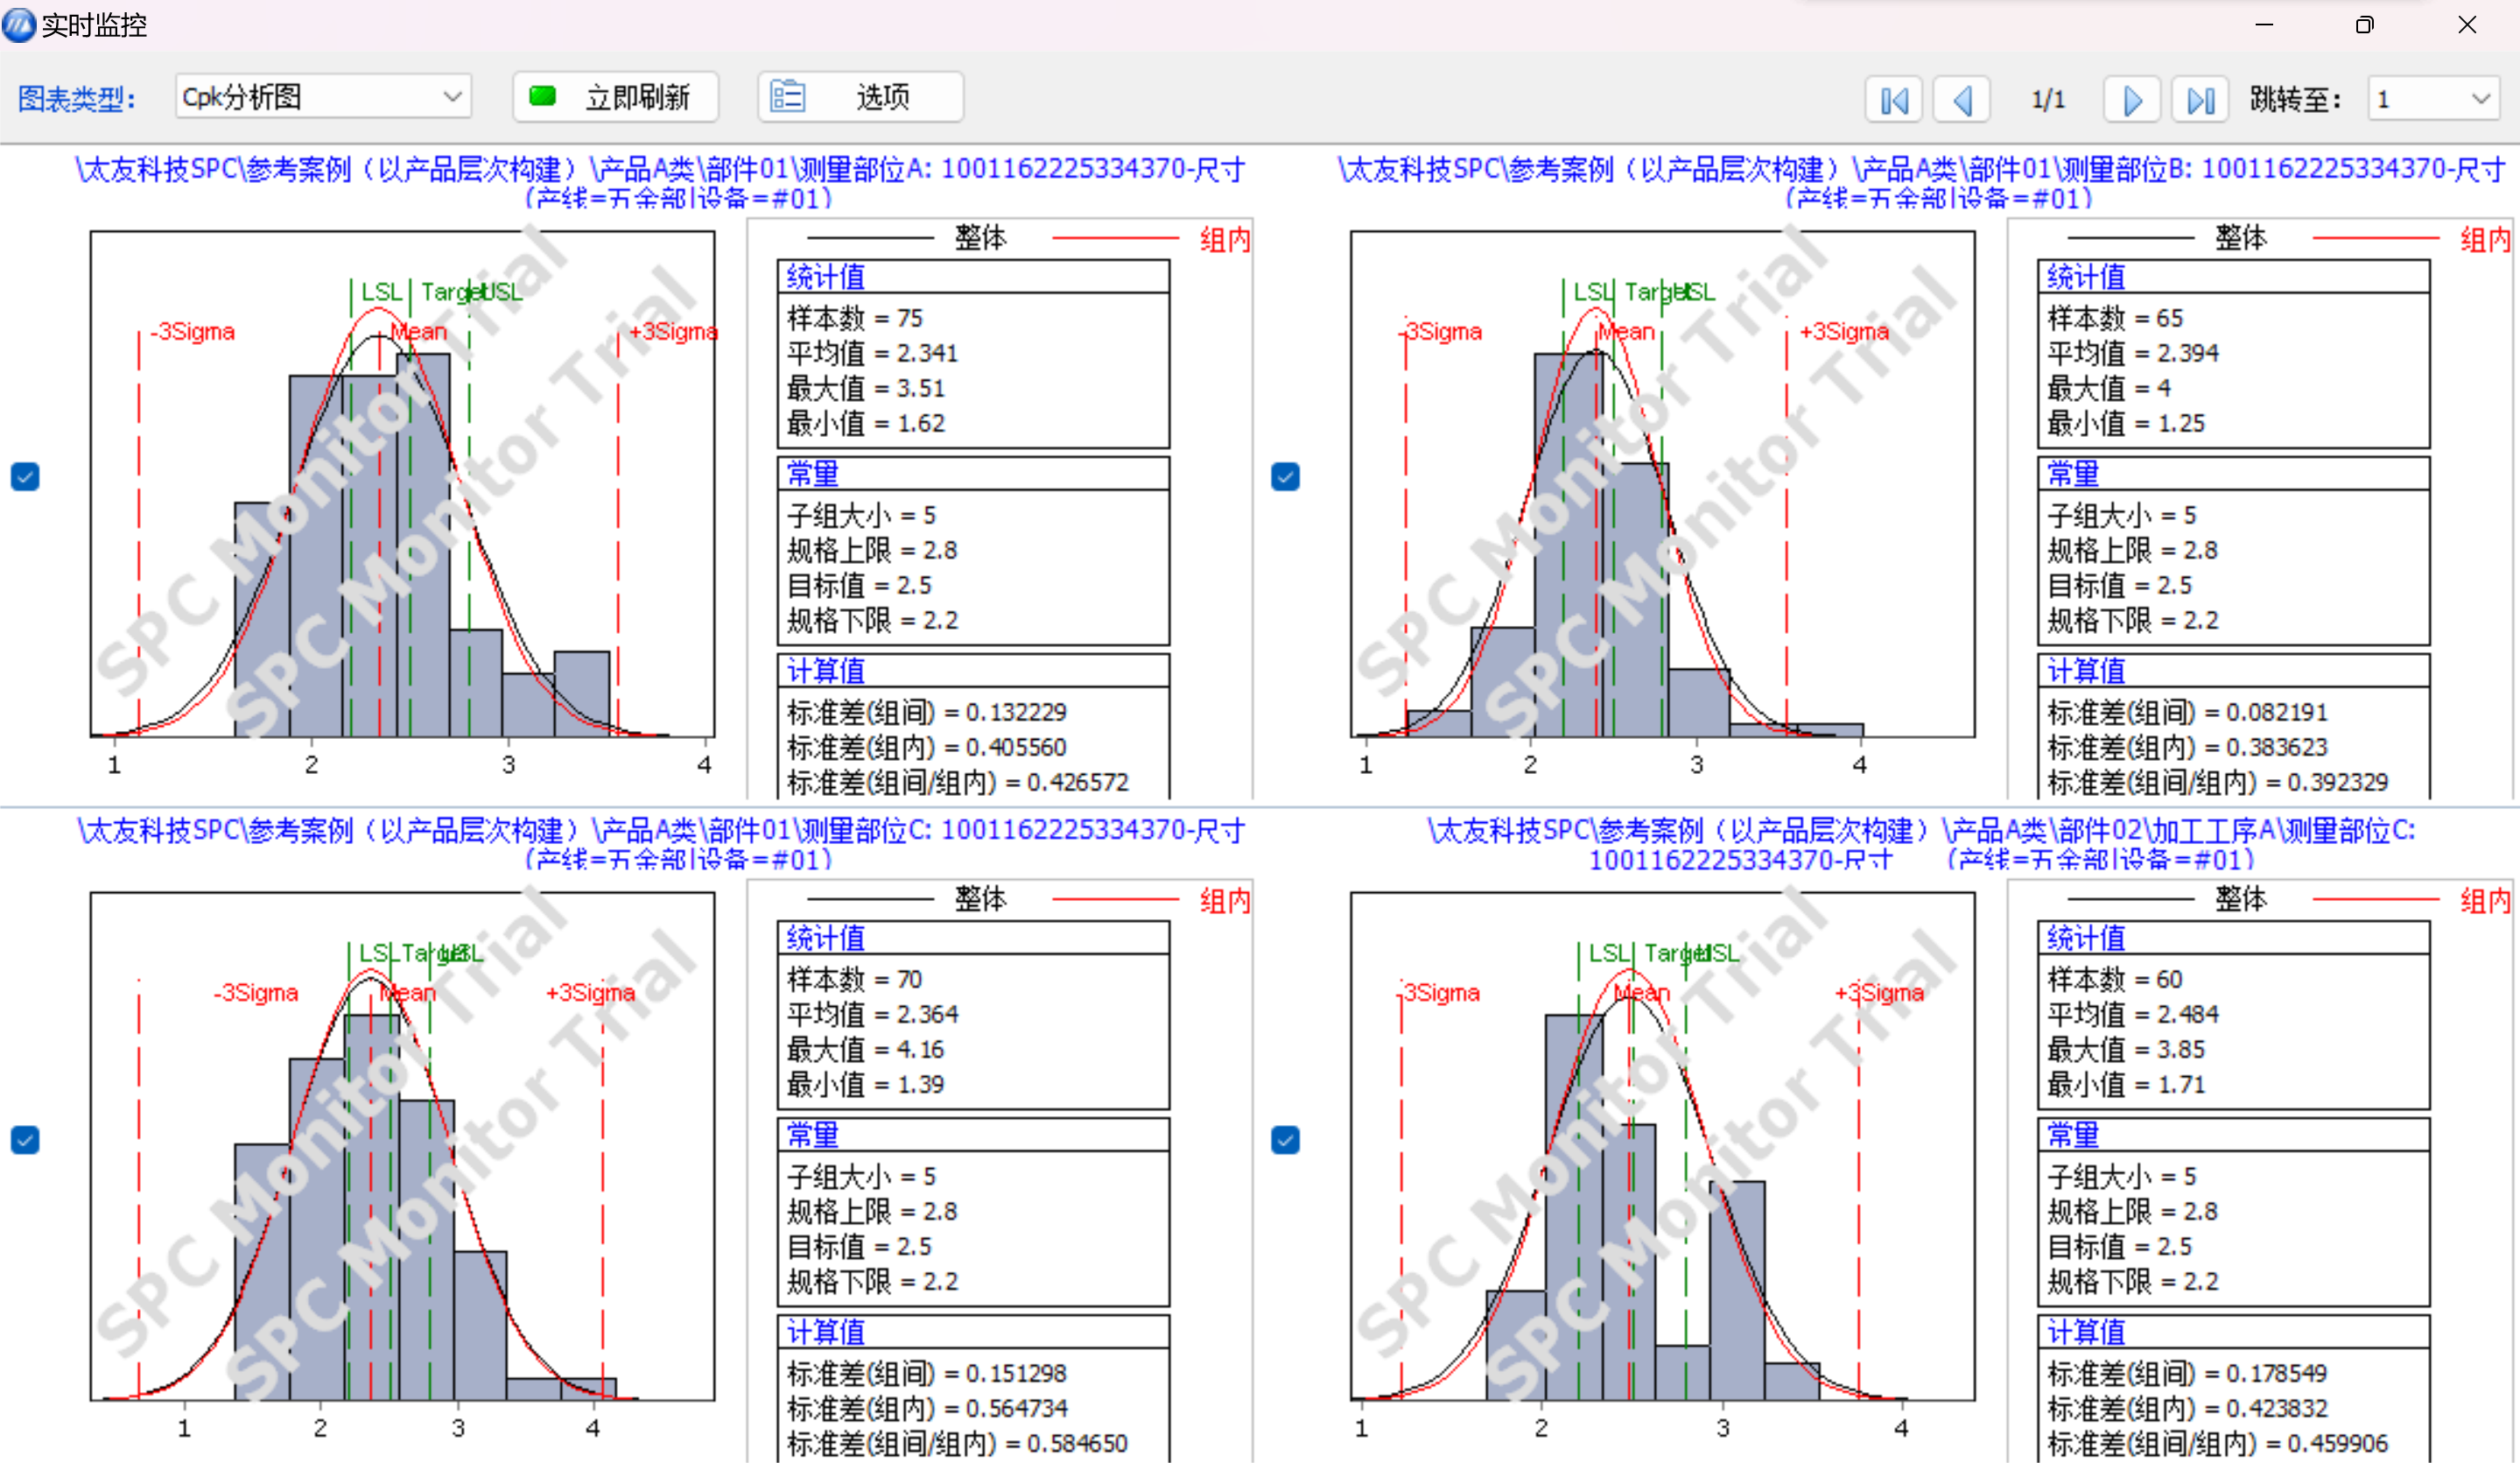
Task: Click the green refresh indicator icon
Action: pos(543,97)
